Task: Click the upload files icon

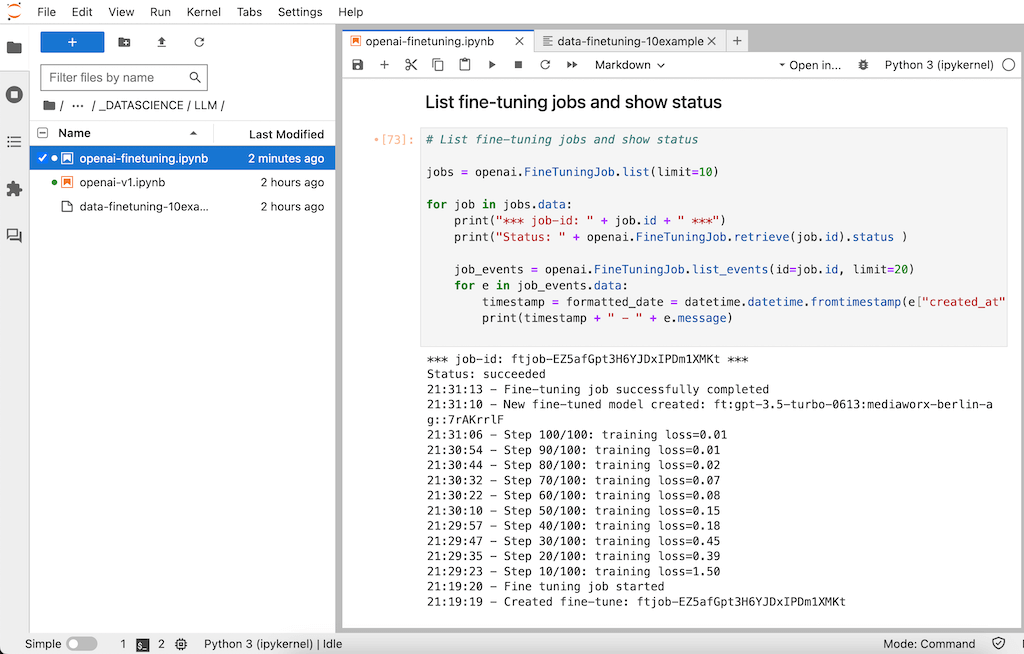Action: click(x=161, y=42)
